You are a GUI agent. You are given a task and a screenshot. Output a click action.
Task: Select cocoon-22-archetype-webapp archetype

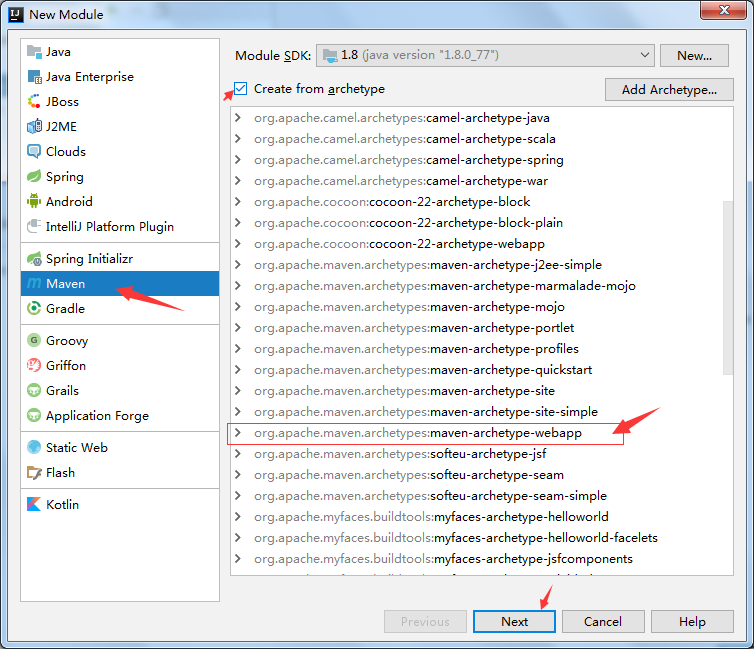pos(399,244)
